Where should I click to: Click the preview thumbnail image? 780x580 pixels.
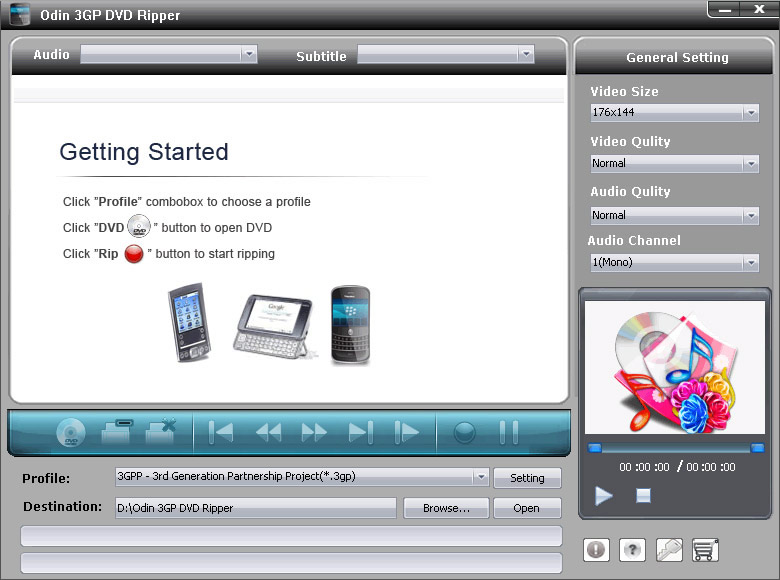click(675, 368)
